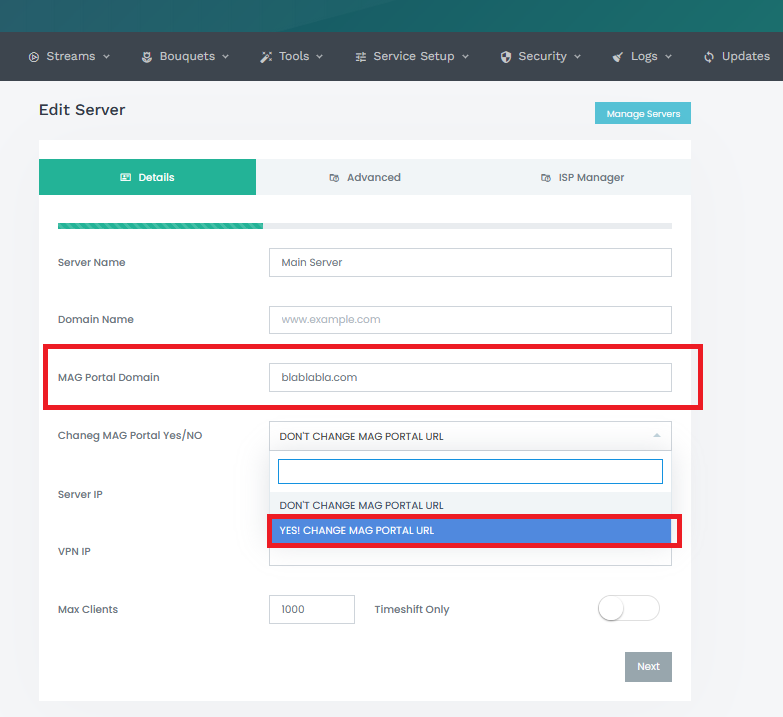
Task: Click the Service Setup sliders icon
Action: click(361, 57)
